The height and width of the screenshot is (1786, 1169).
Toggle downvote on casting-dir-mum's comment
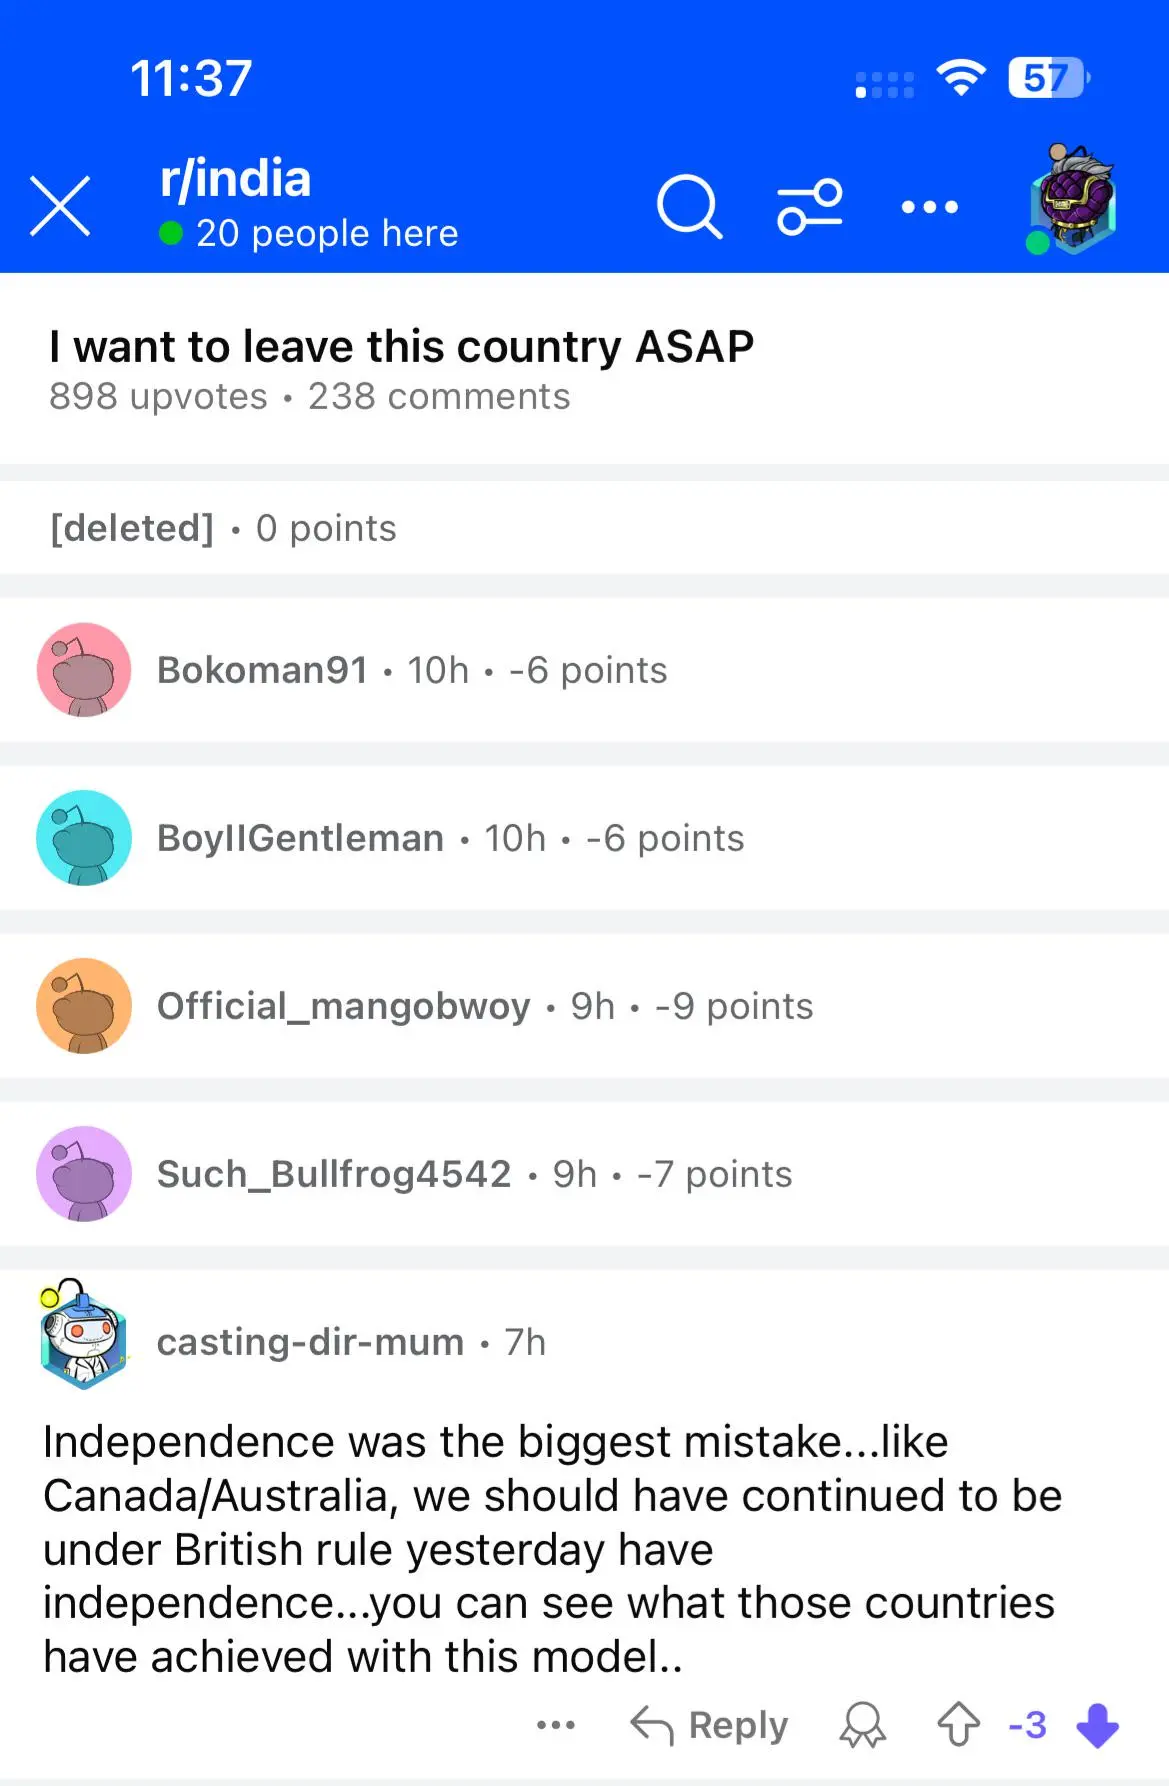(1097, 1724)
